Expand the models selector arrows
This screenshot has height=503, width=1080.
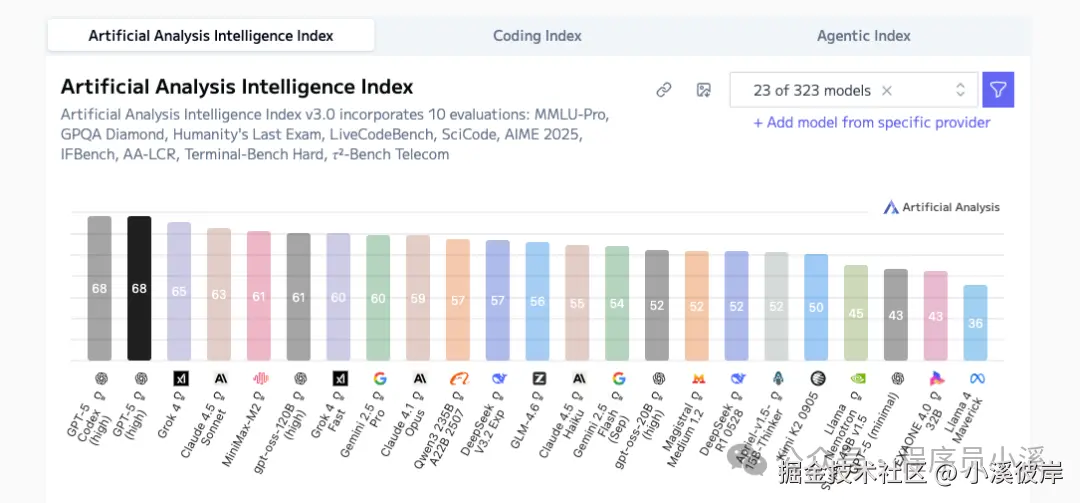[960, 90]
